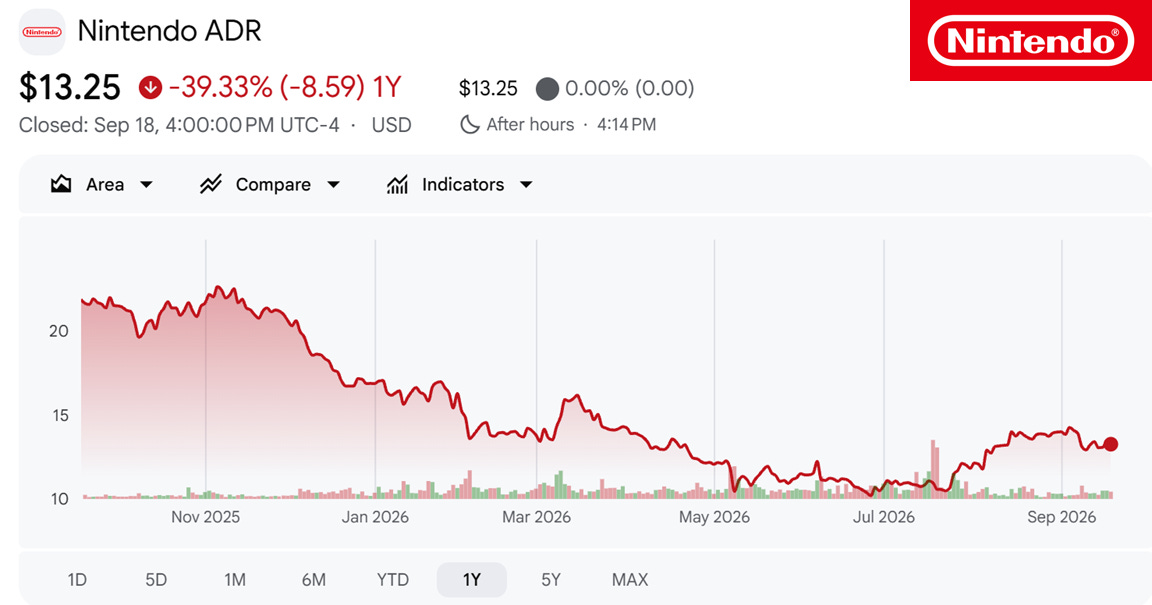The height and width of the screenshot is (605, 1152).
Task: Switch chart to 6M range
Action: click(314, 579)
